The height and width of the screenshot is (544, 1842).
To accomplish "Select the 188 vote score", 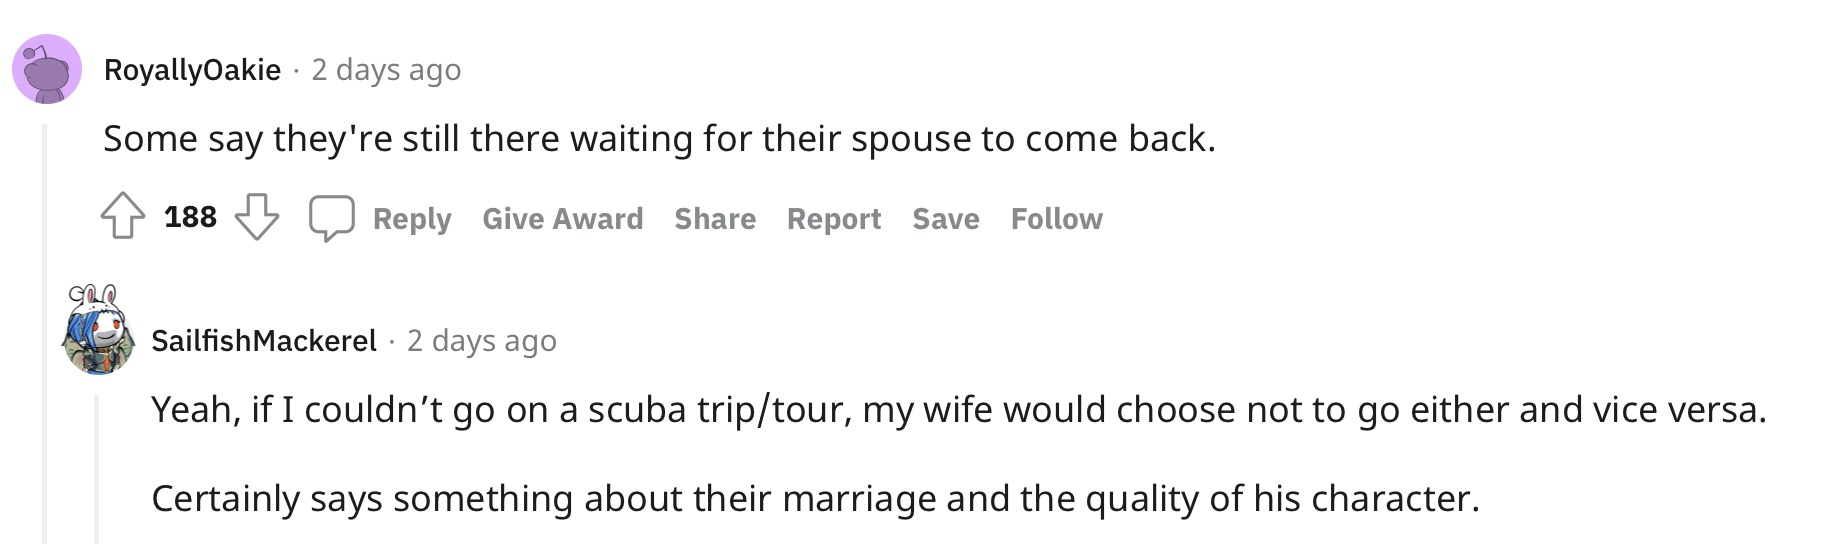I will [x=190, y=217].
